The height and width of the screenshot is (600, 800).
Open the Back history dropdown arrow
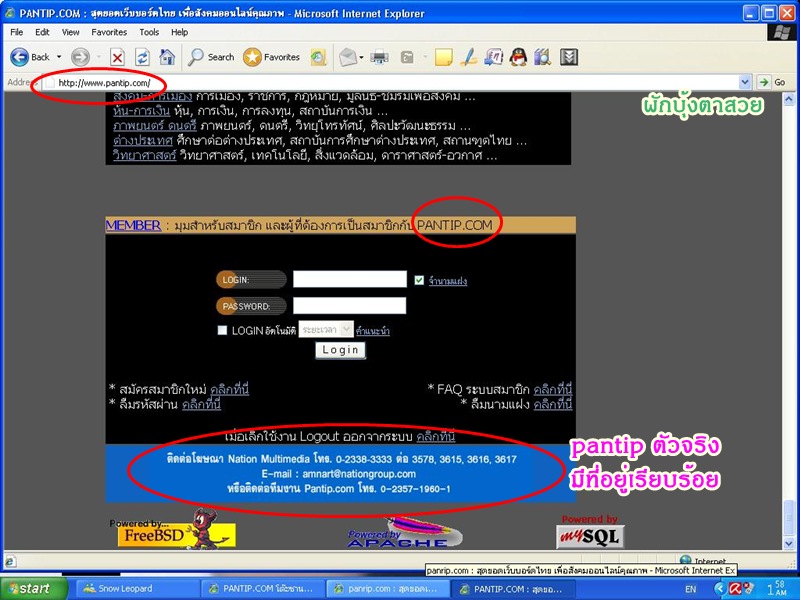[x=59, y=57]
